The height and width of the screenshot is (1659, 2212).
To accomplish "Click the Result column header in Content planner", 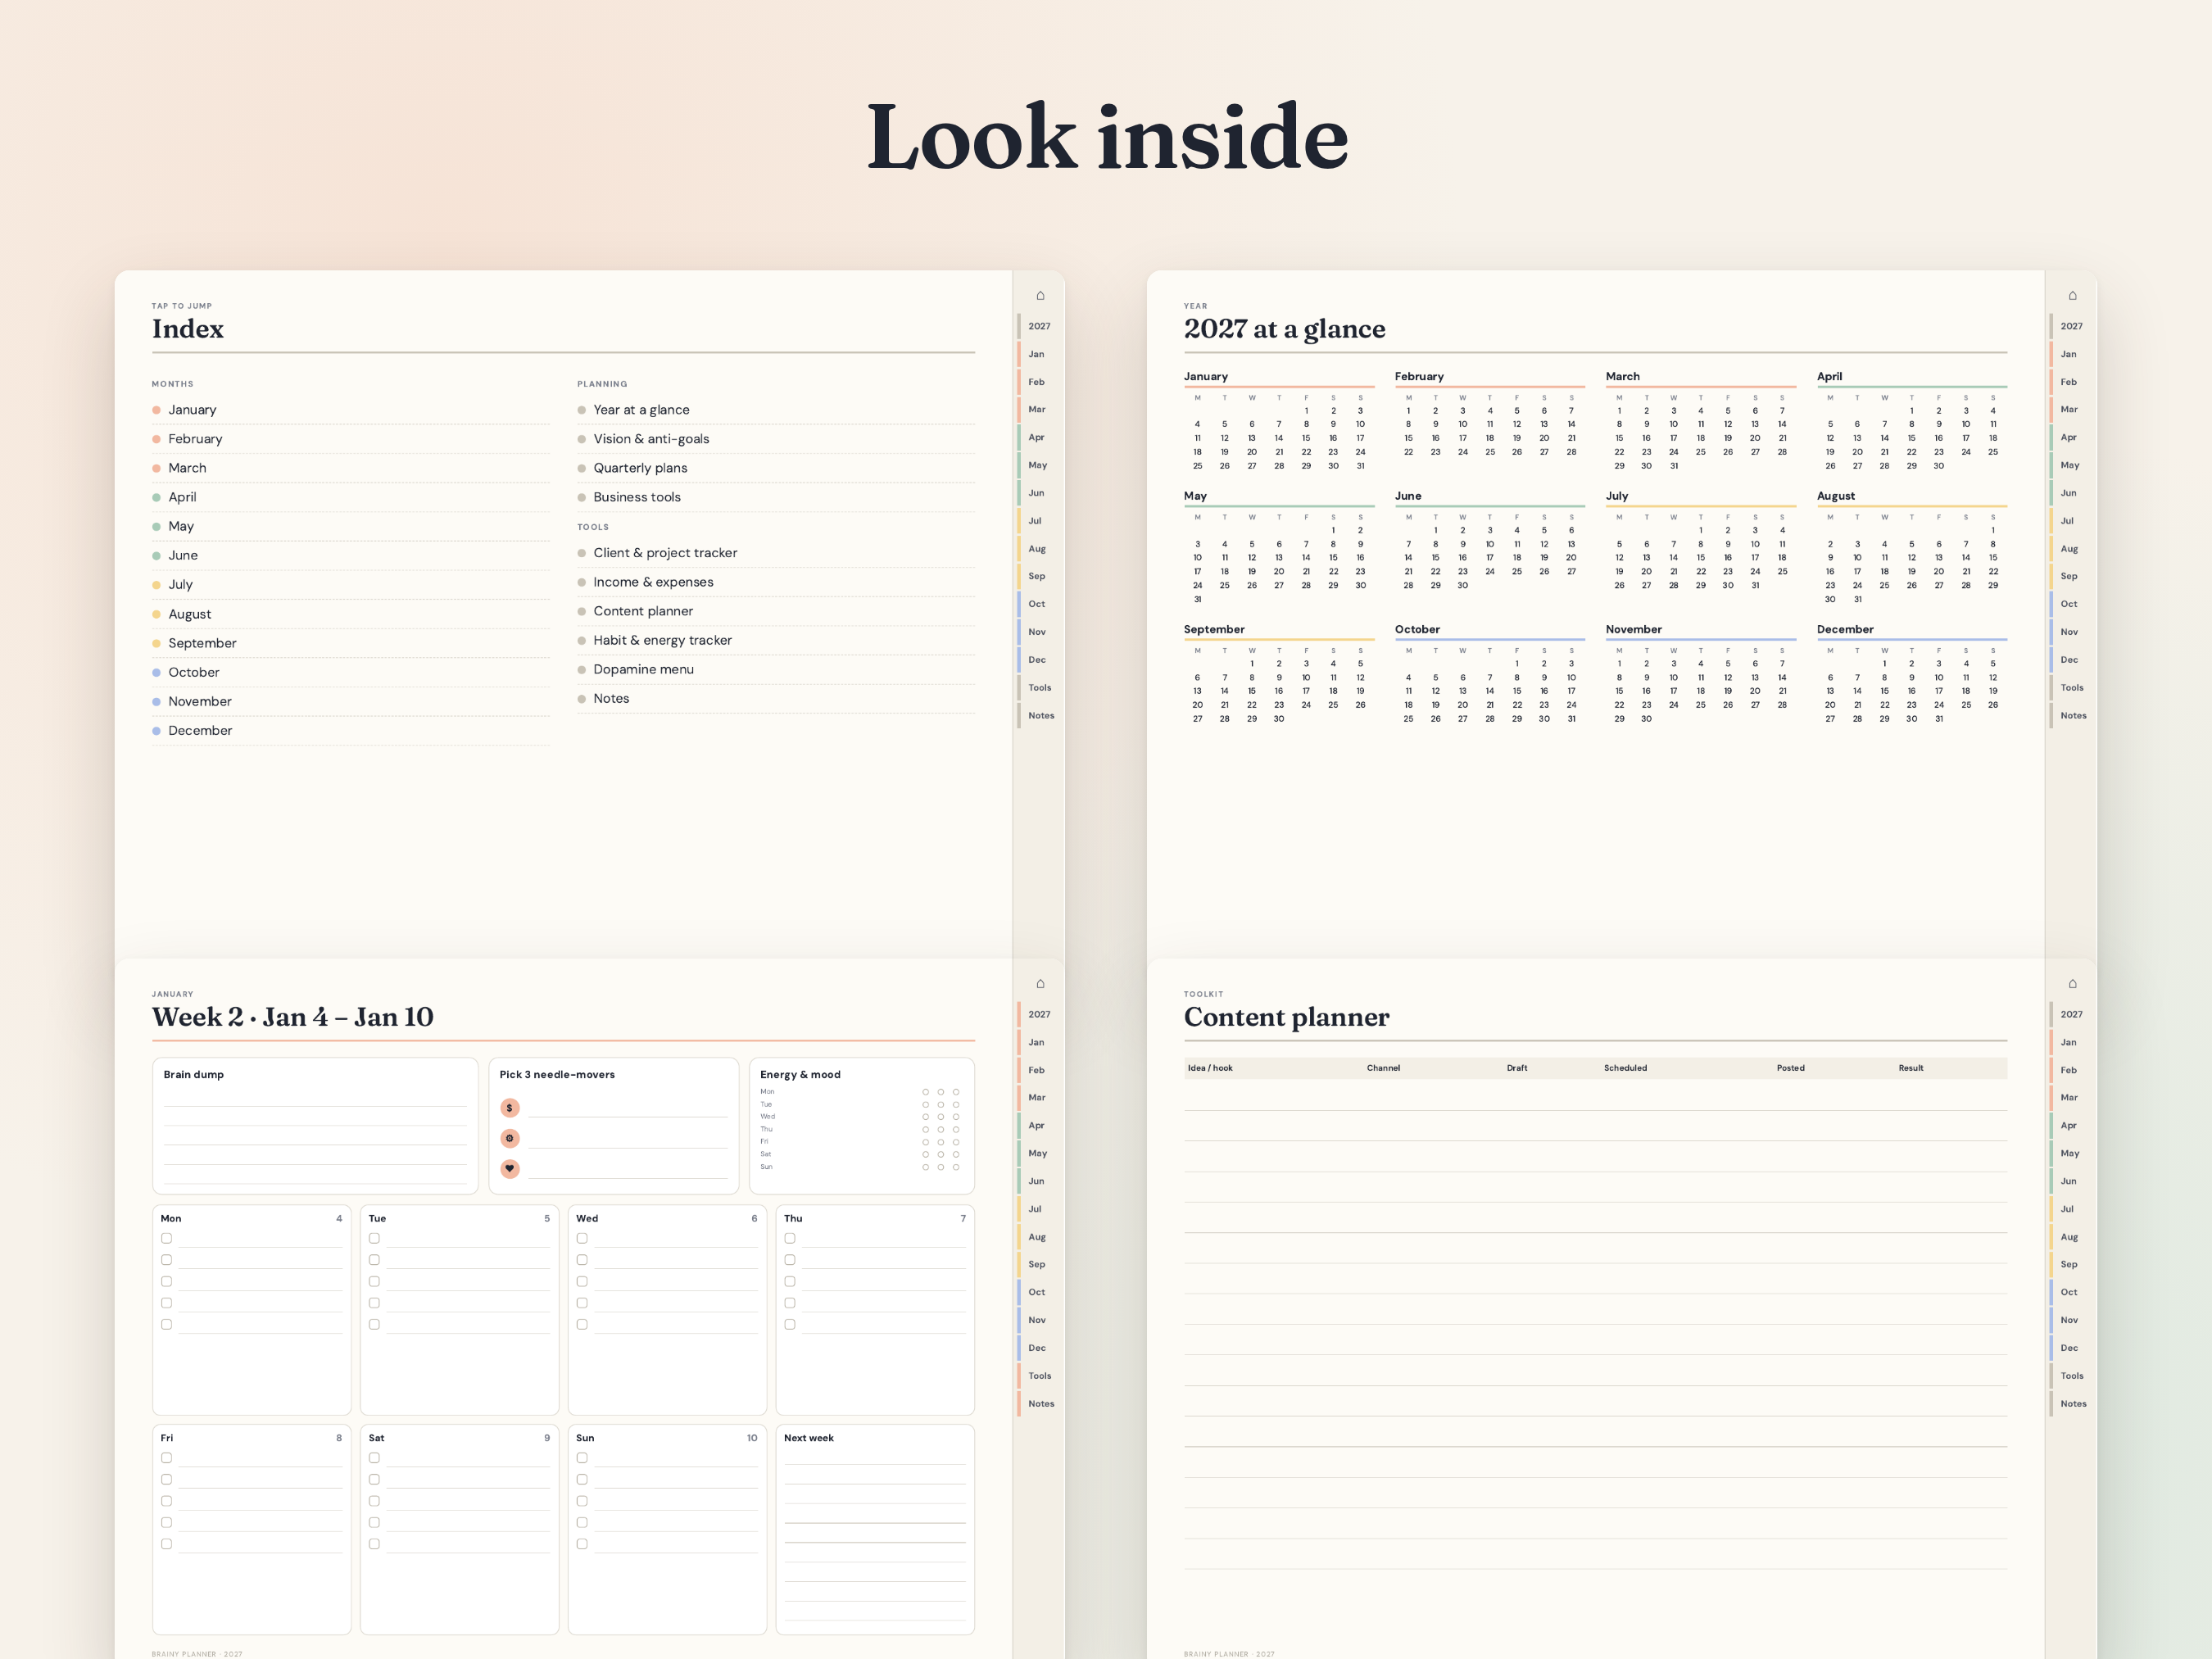I will click(1911, 1068).
